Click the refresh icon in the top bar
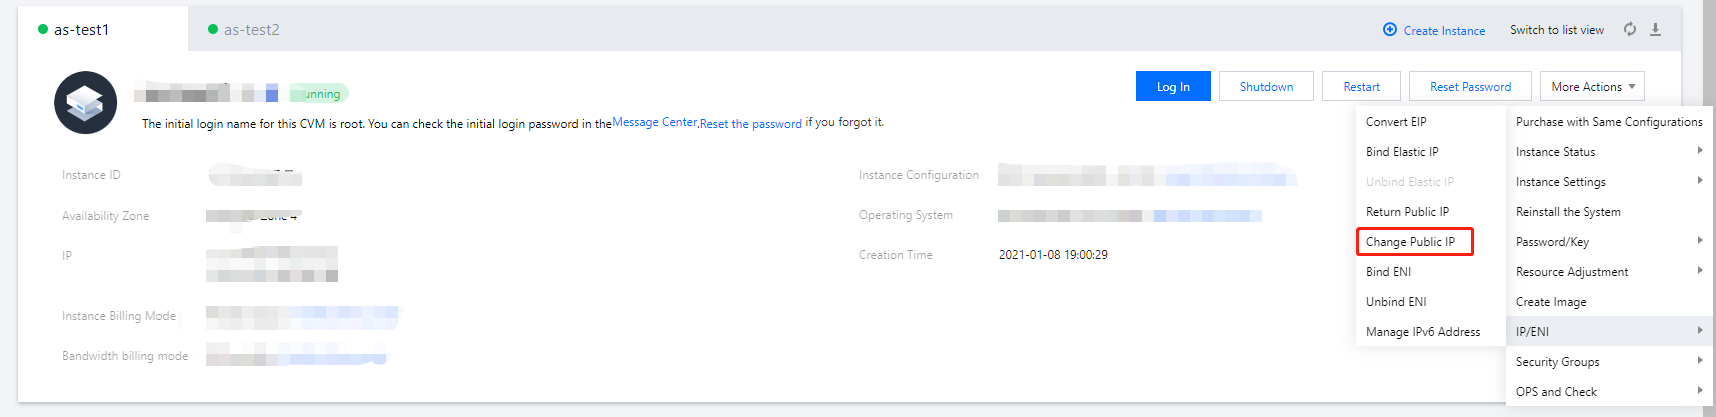The width and height of the screenshot is (1716, 417). tap(1630, 29)
